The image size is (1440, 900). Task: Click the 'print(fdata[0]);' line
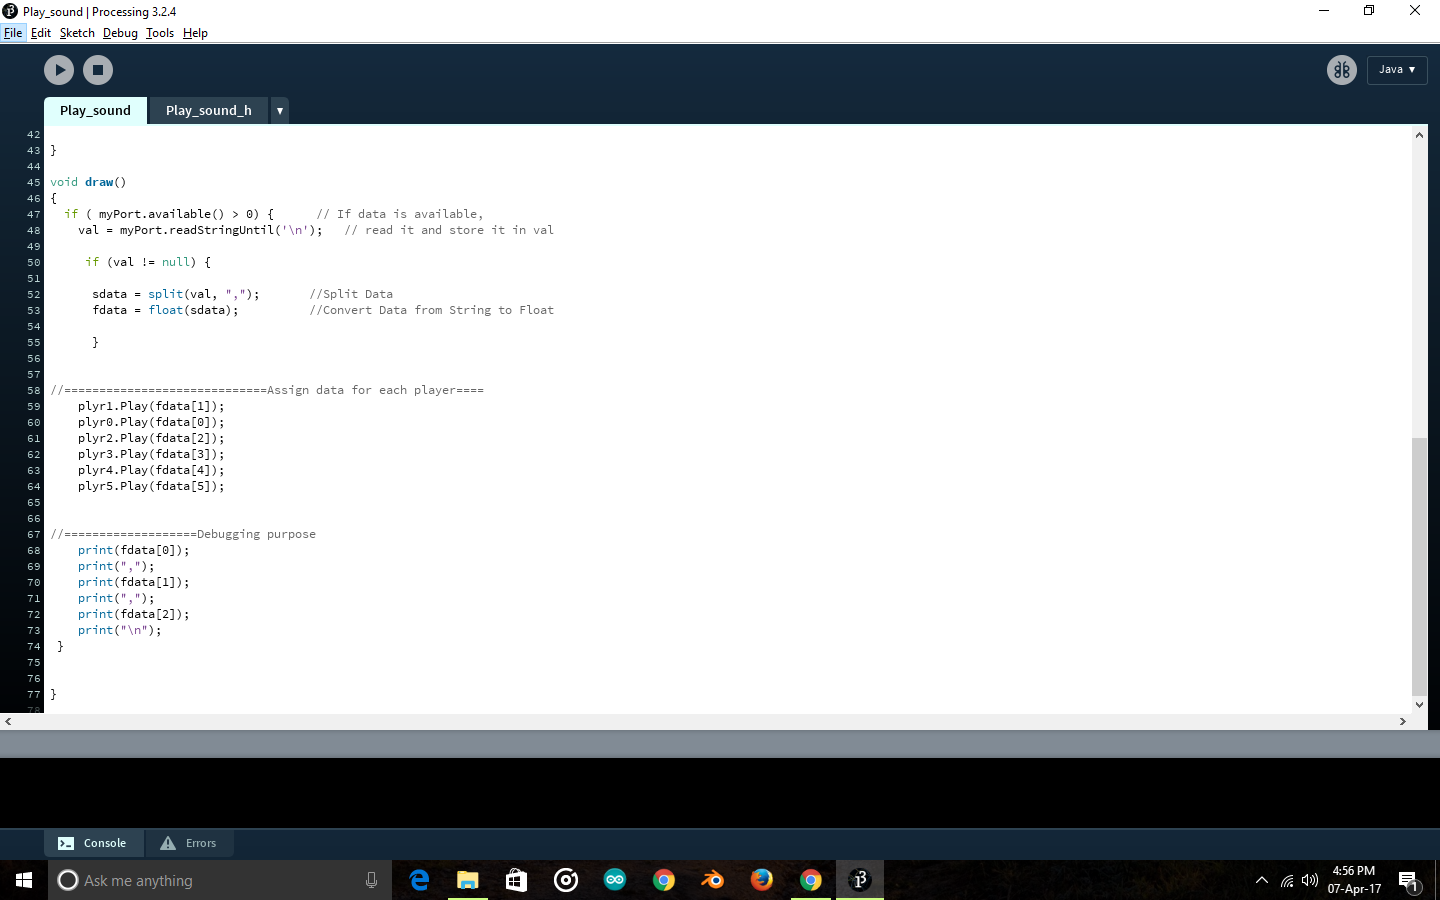tap(134, 550)
